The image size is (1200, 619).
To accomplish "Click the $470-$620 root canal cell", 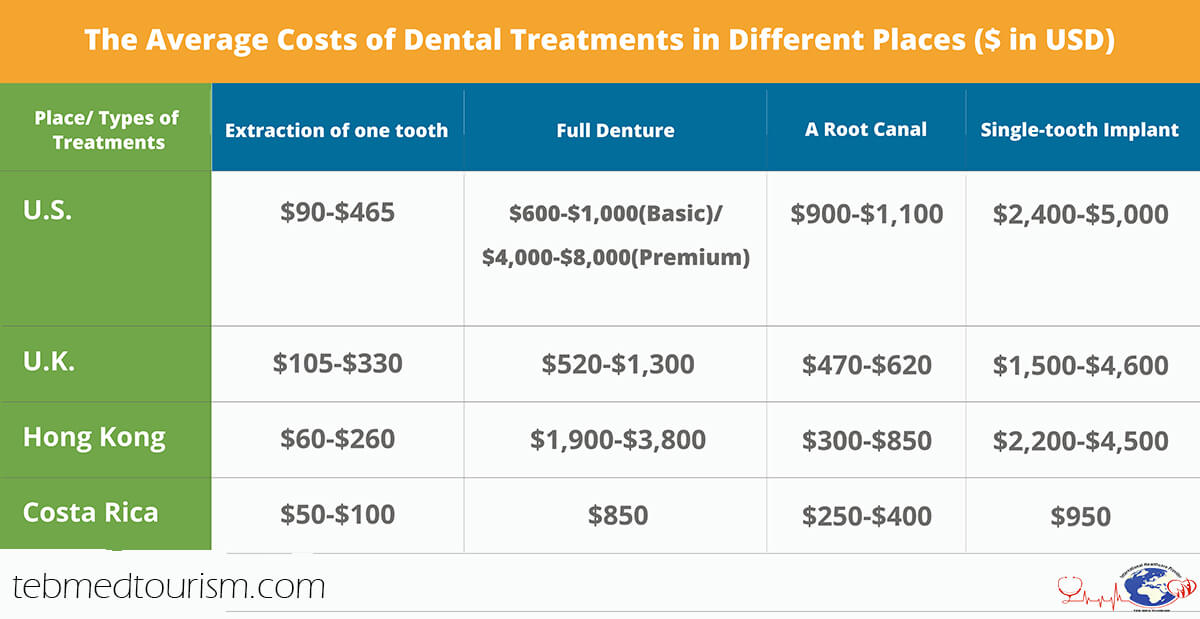I will (866, 365).
